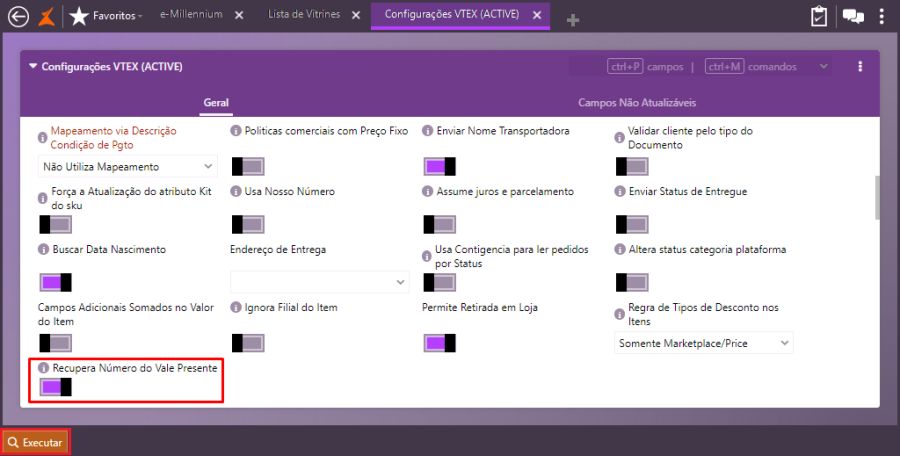
Task: Enable Assume juros e parcelamento switch
Action: [440, 225]
